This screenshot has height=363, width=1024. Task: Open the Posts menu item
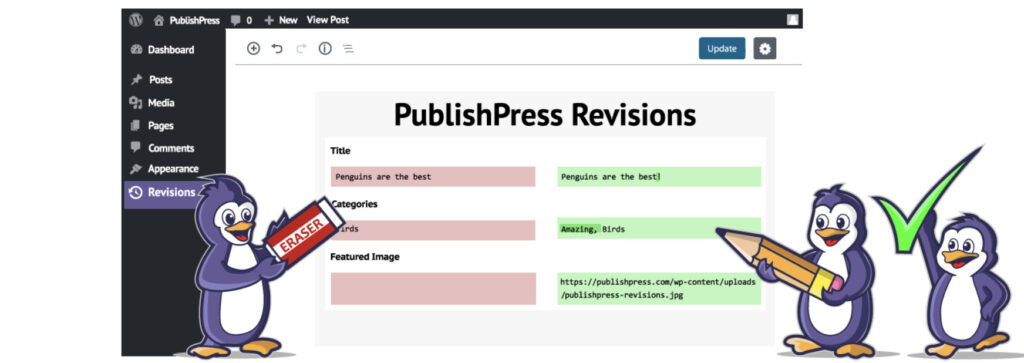point(161,80)
